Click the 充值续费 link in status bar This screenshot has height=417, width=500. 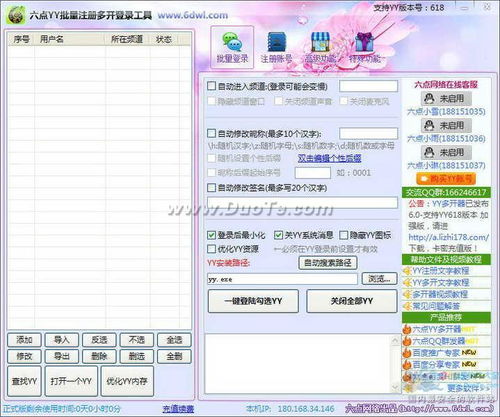[178, 409]
